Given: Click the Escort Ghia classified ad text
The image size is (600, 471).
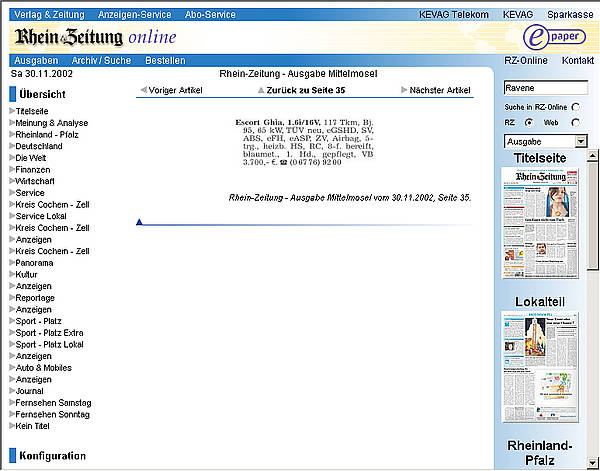Looking at the screenshot, I should pyautogui.click(x=304, y=142).
